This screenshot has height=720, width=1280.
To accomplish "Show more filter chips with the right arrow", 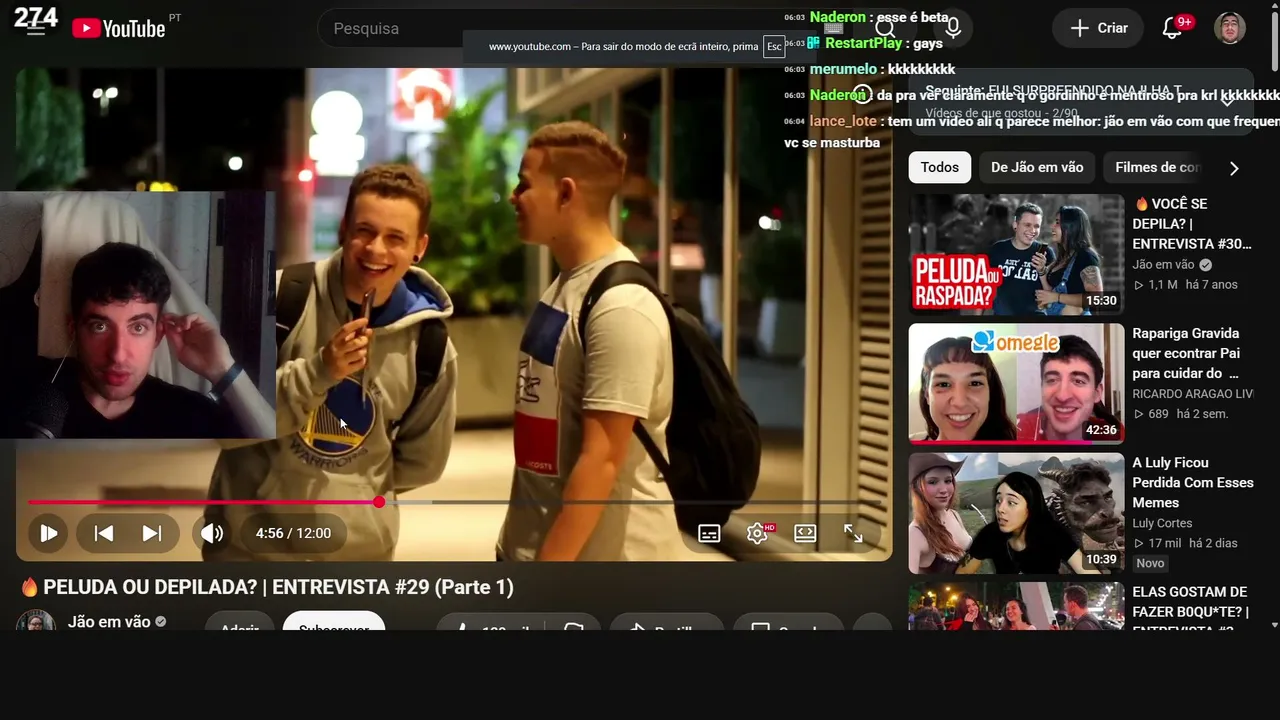I will click(x=1234, y=168).
